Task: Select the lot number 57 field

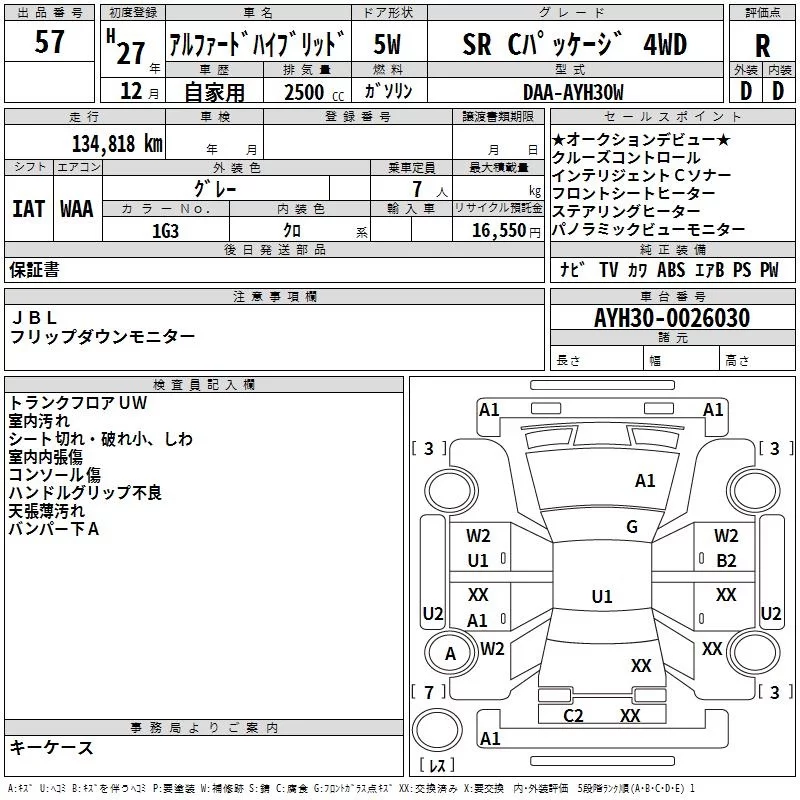Action: coord(49,41)
